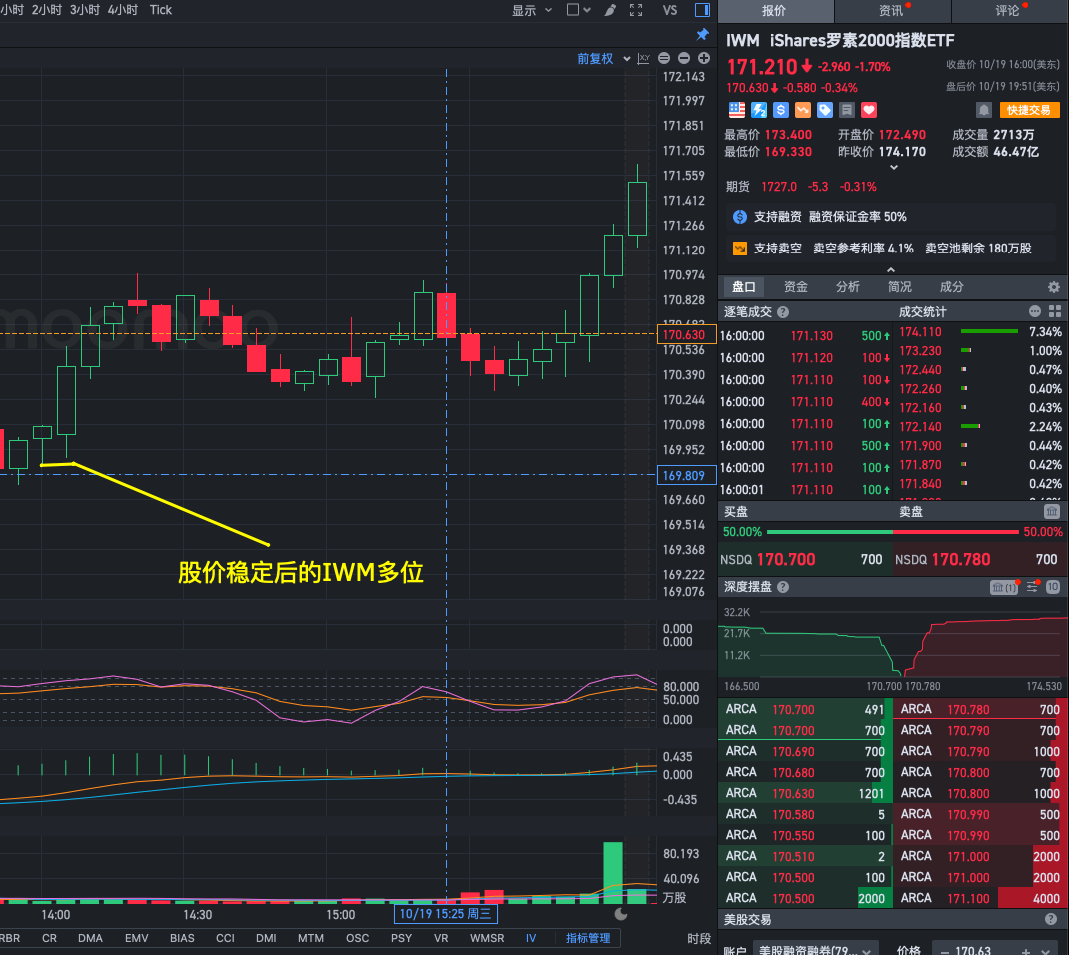Viewport: 1069px width, 955px height.
Task: Toggle the heart favorite icon for IWM
Action: 867,110
